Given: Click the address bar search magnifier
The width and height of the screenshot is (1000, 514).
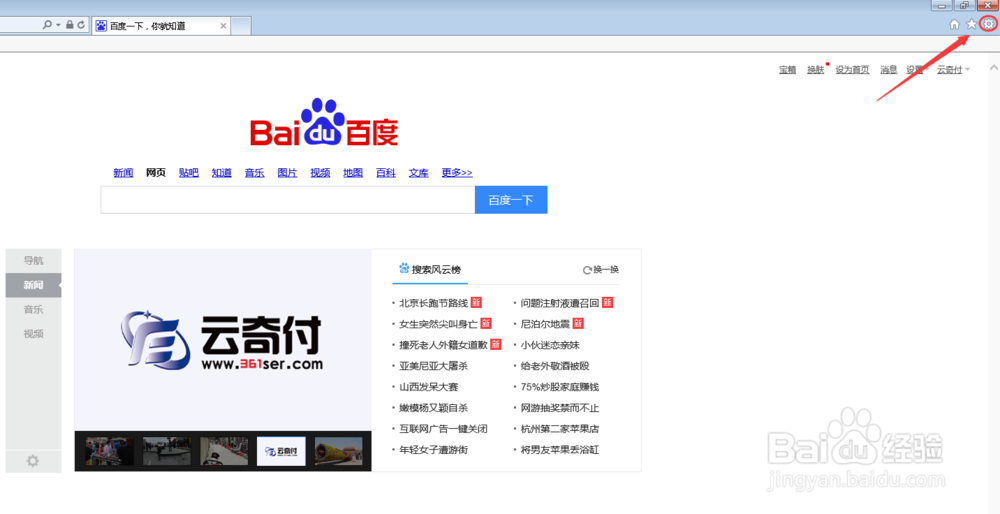Looking at the screenshot, I should [x=47, y=25].
